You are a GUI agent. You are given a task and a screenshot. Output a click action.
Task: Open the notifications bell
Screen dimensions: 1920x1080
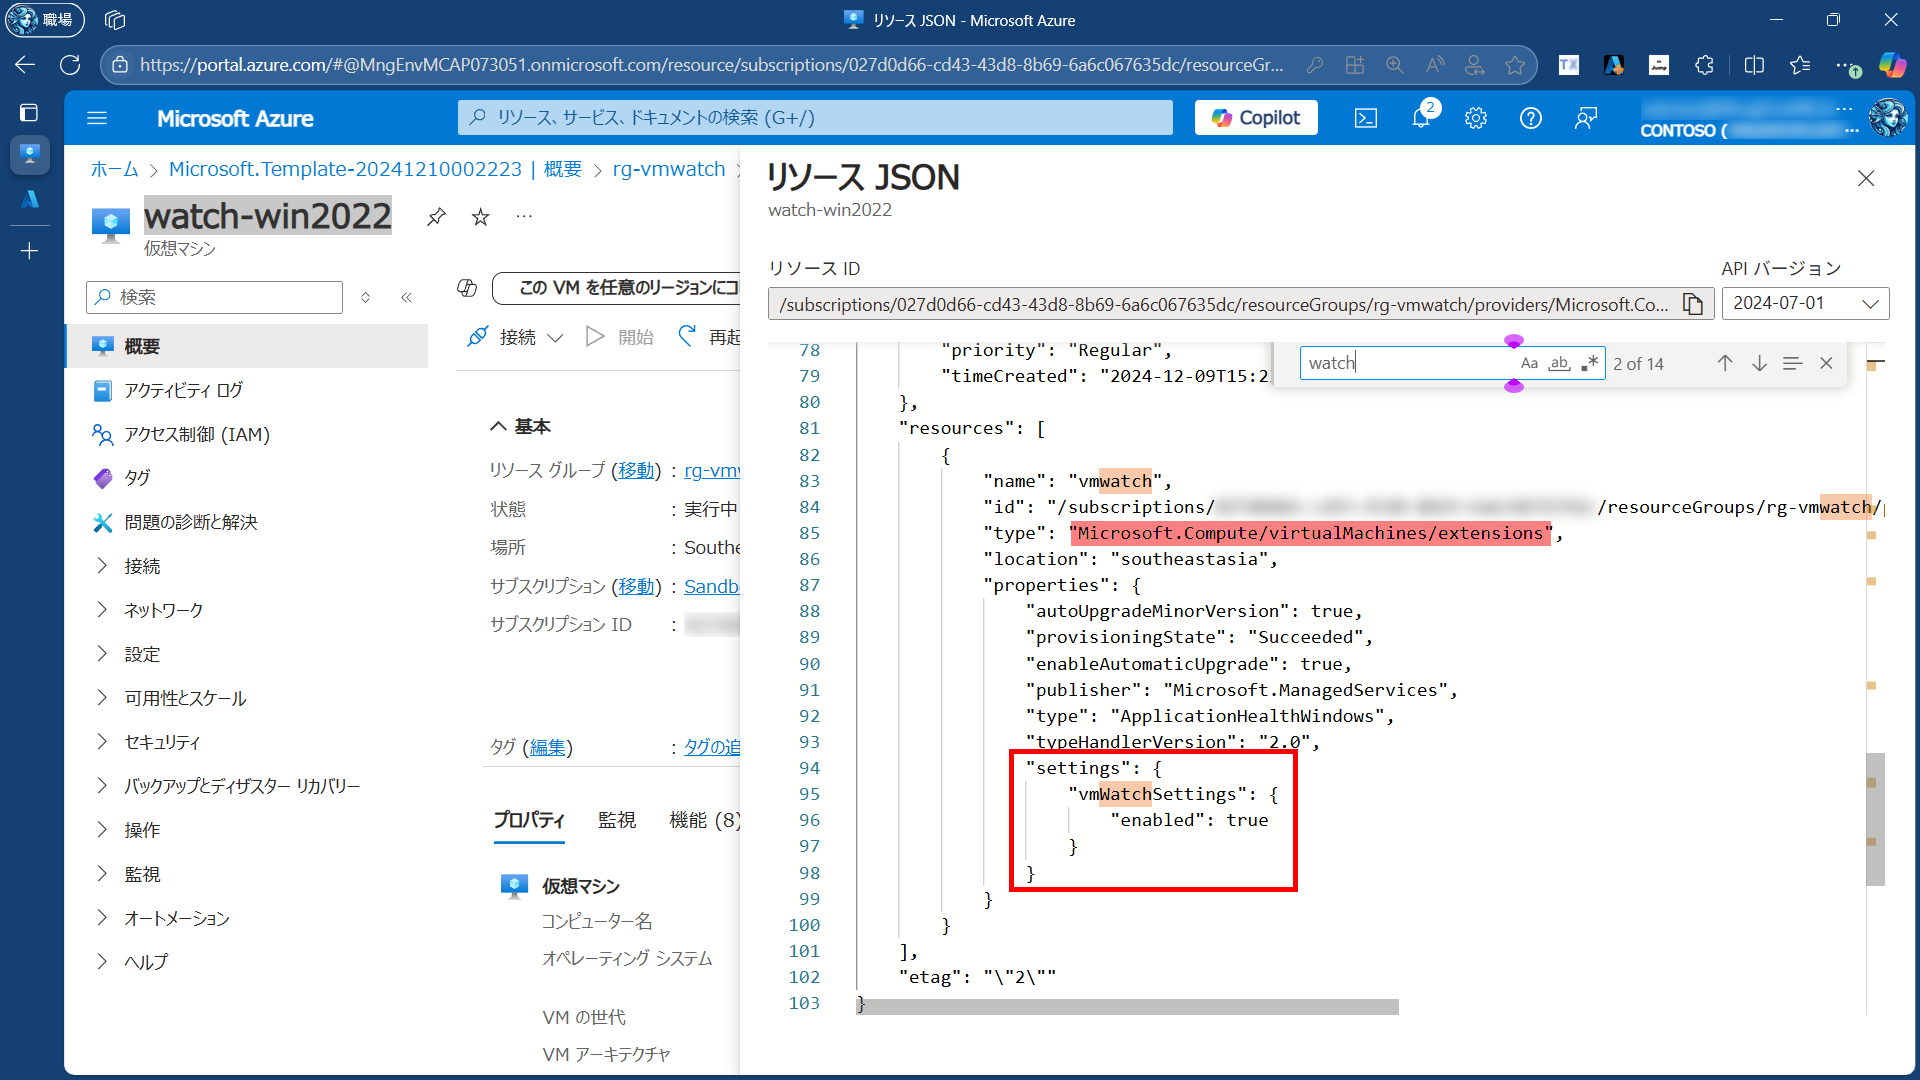tap(1421, 118)
